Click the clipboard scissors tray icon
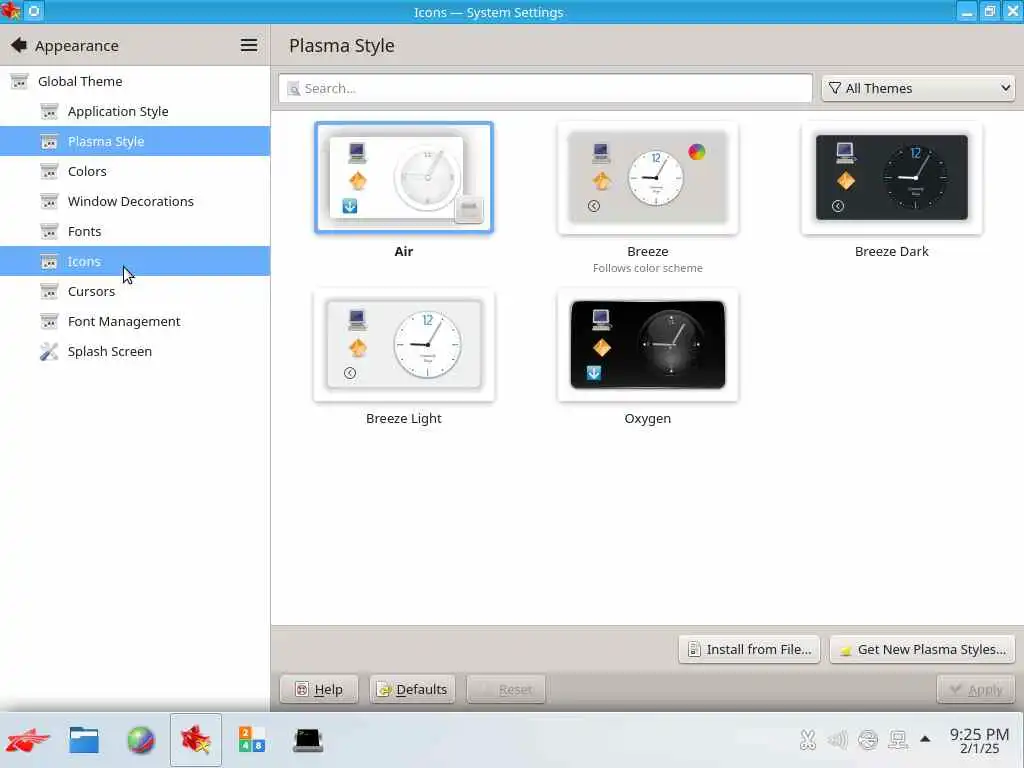This screenshot has height=768, width=1024. coord(808,740)
